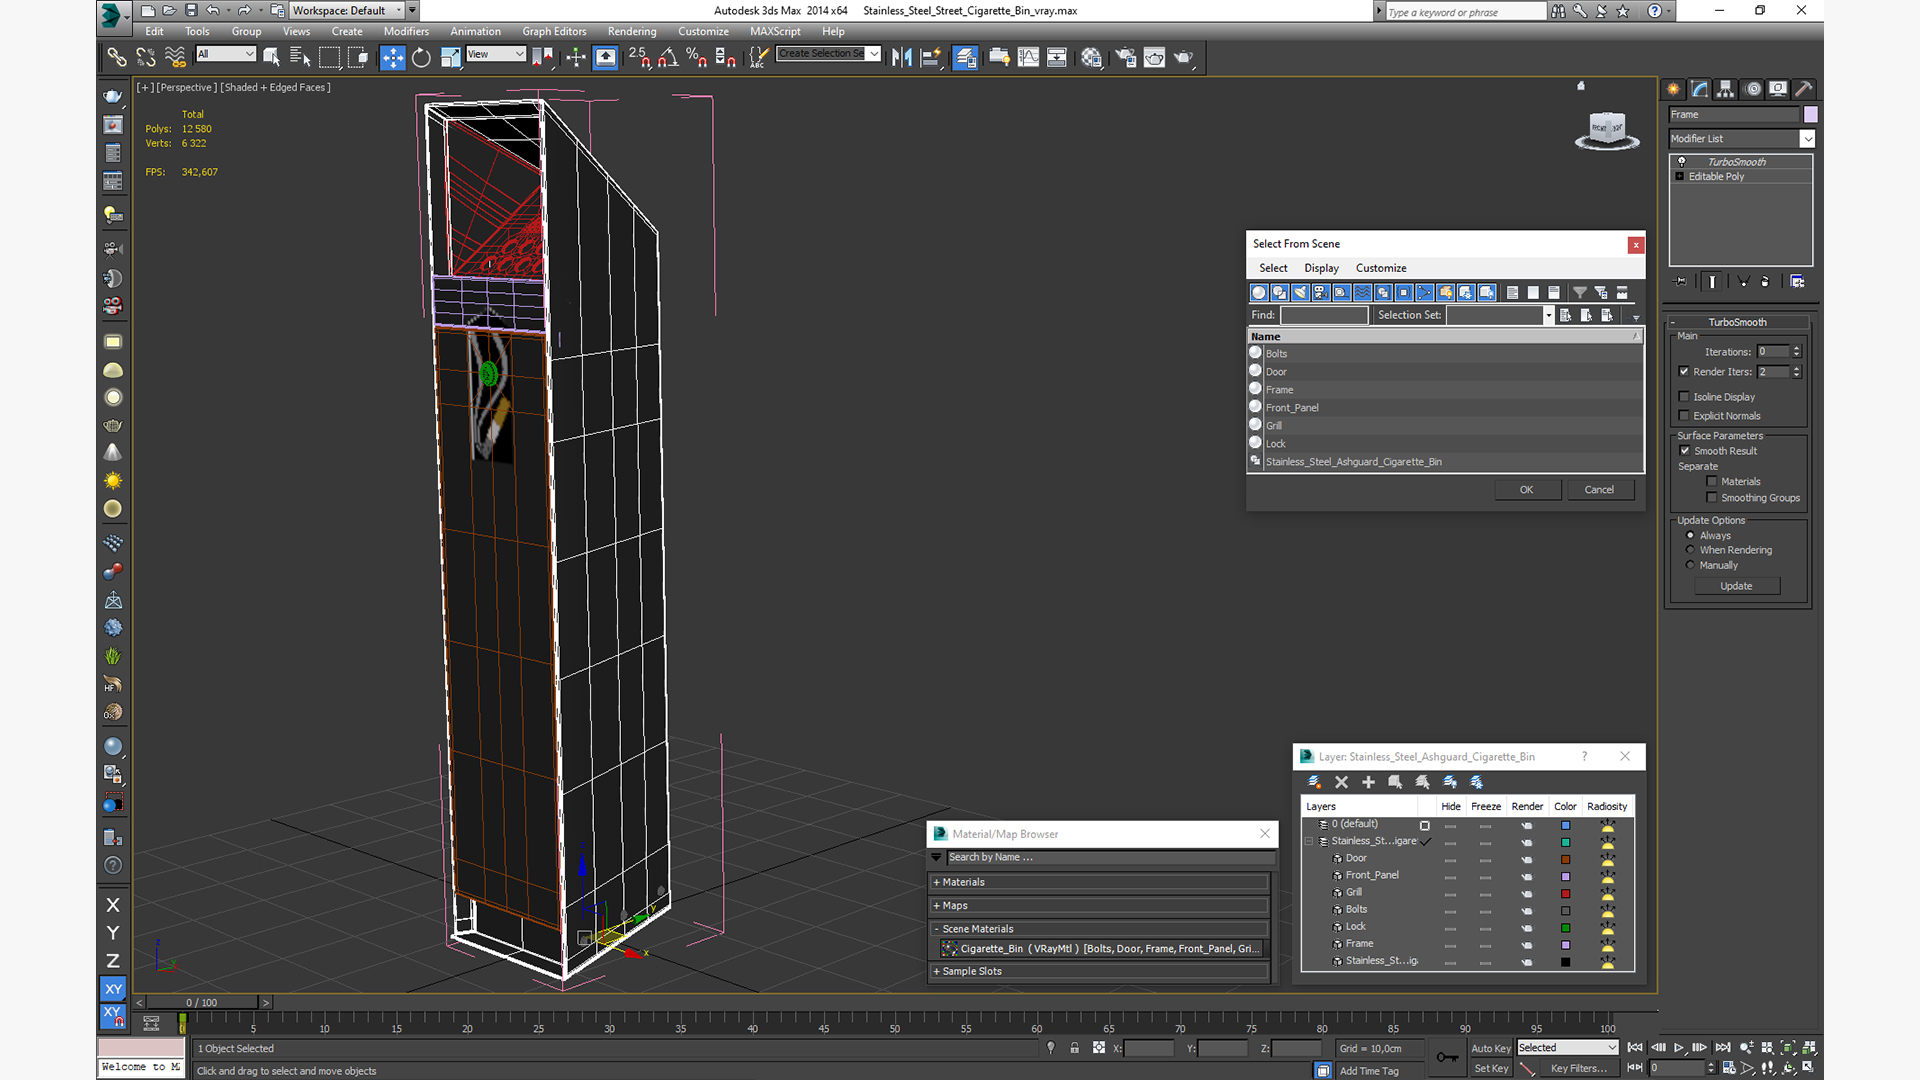This screenshot has height=1080, width=1920.
Task: Open the Modifiers menu
Action: 406,32
